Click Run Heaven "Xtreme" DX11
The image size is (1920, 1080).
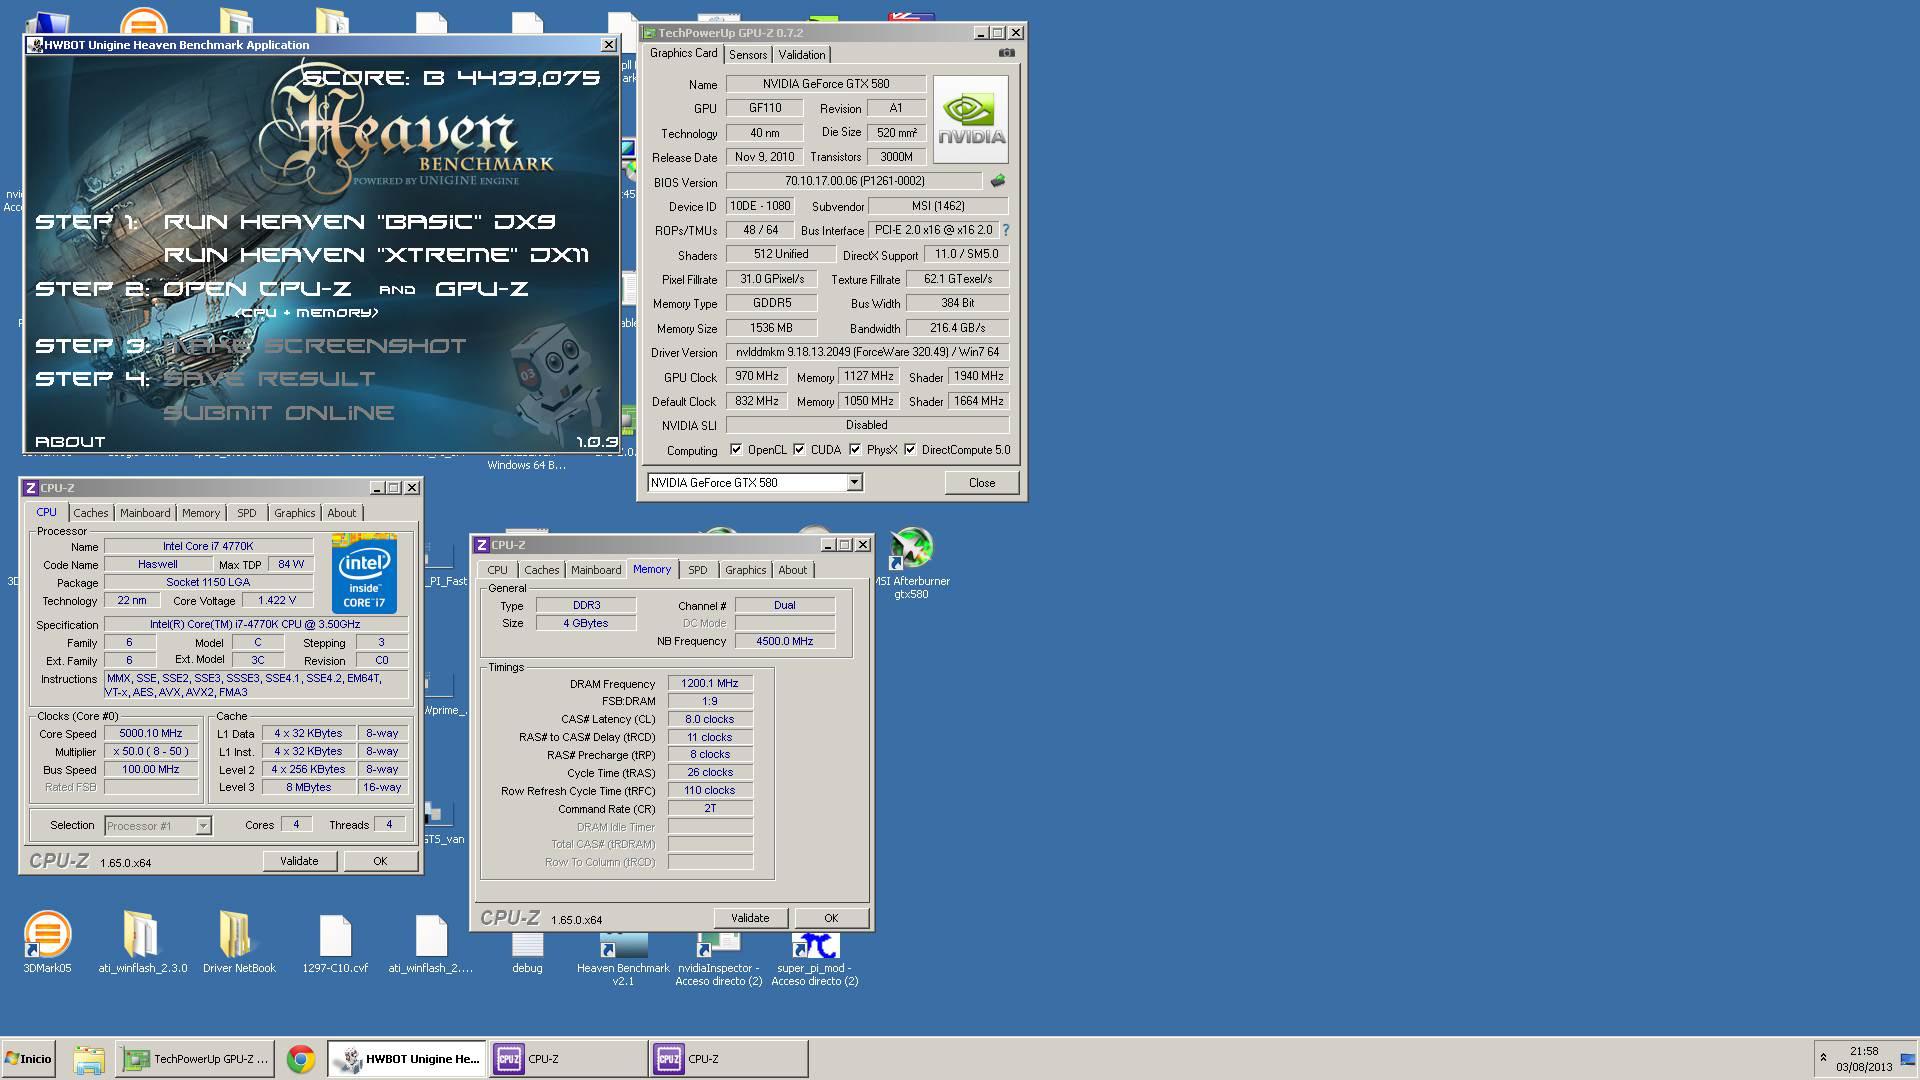(x=376, y=255)
